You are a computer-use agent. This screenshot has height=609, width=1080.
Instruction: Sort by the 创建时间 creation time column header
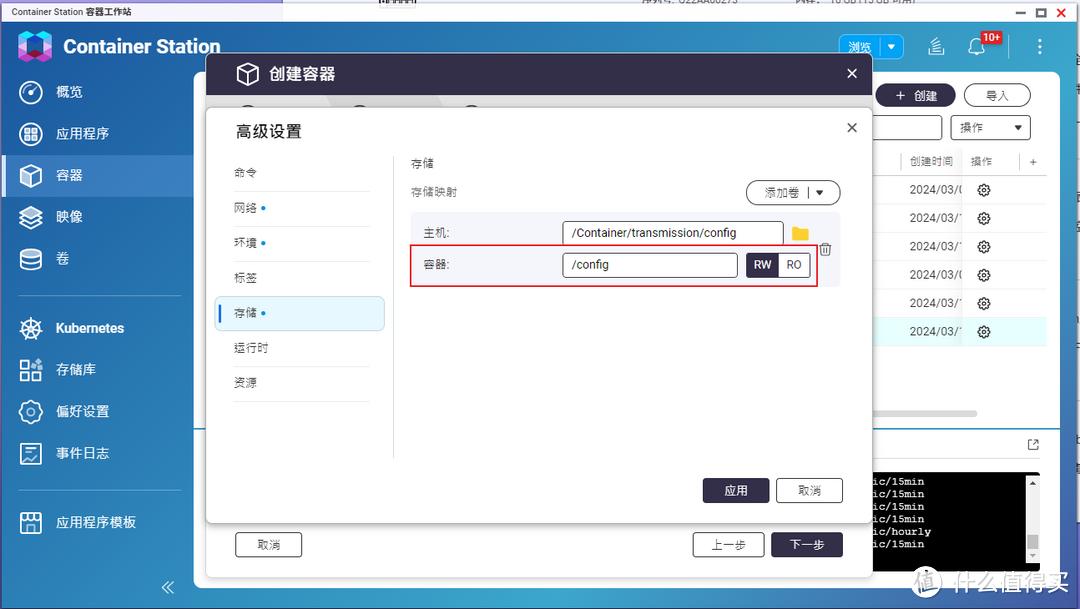[931, 162]
